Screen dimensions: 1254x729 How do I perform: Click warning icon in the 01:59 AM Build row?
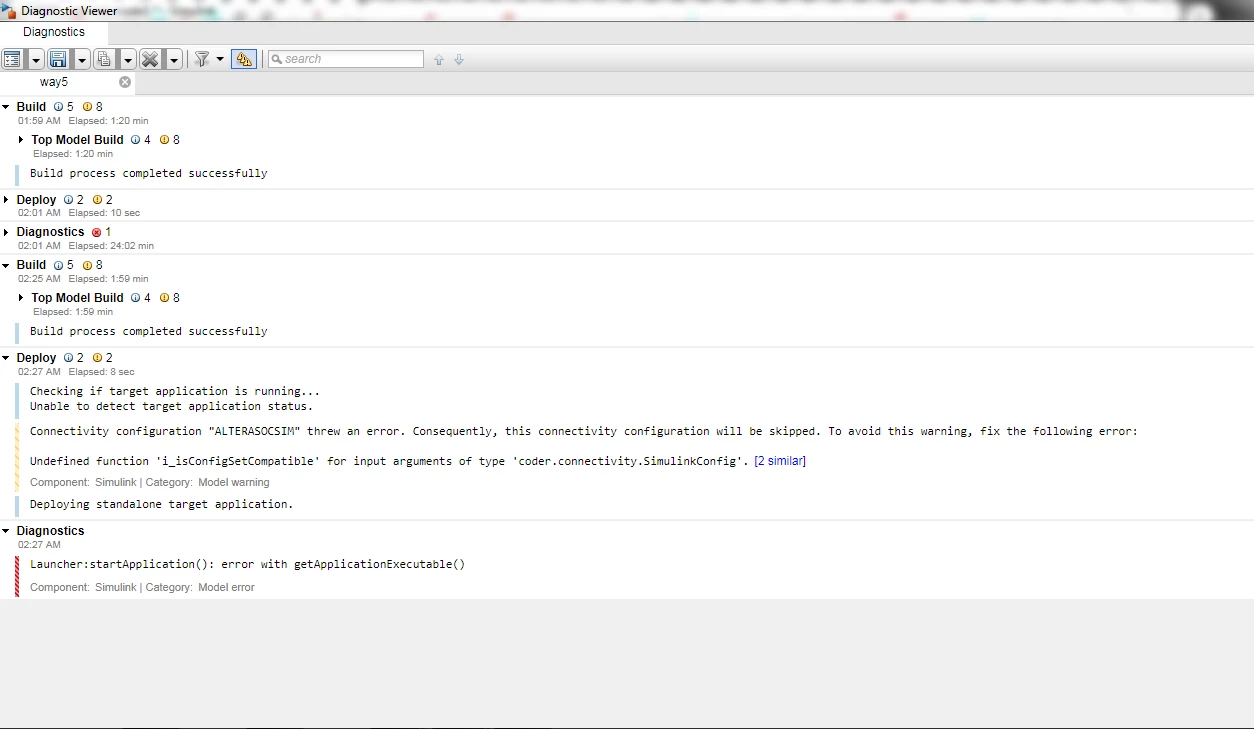tap(87, 107)
